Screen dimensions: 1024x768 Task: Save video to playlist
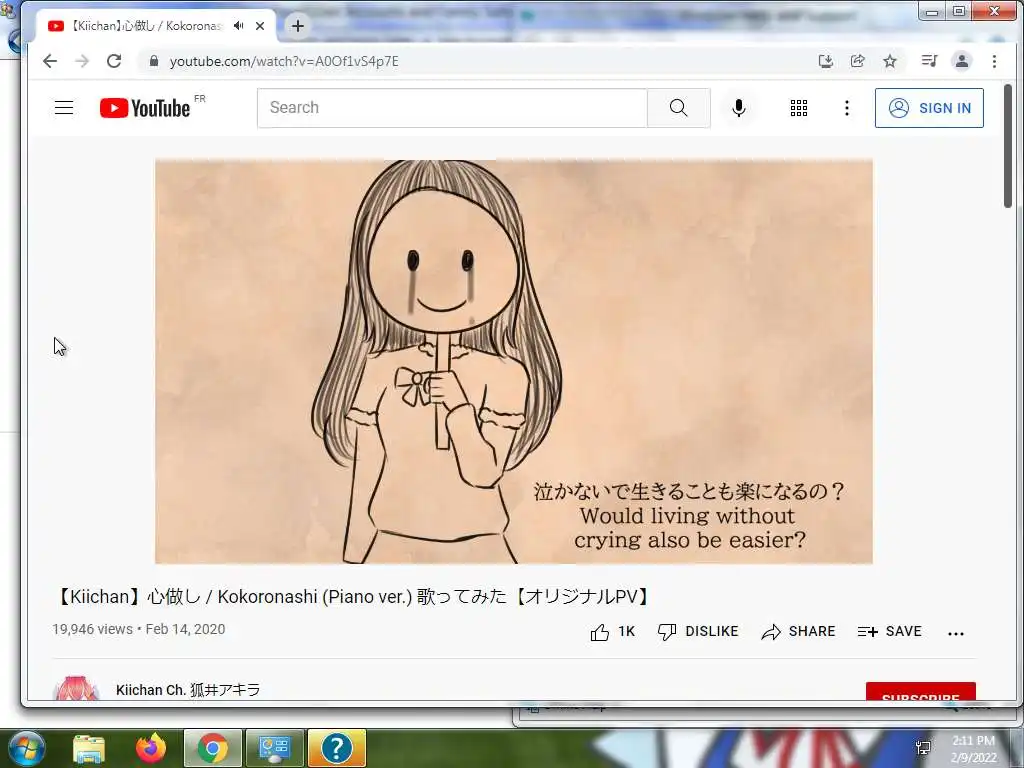click(x=889, y=632)
